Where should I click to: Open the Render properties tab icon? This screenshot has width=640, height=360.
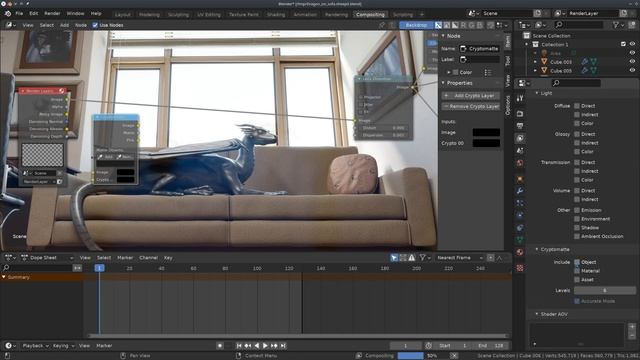click(520, 113)
